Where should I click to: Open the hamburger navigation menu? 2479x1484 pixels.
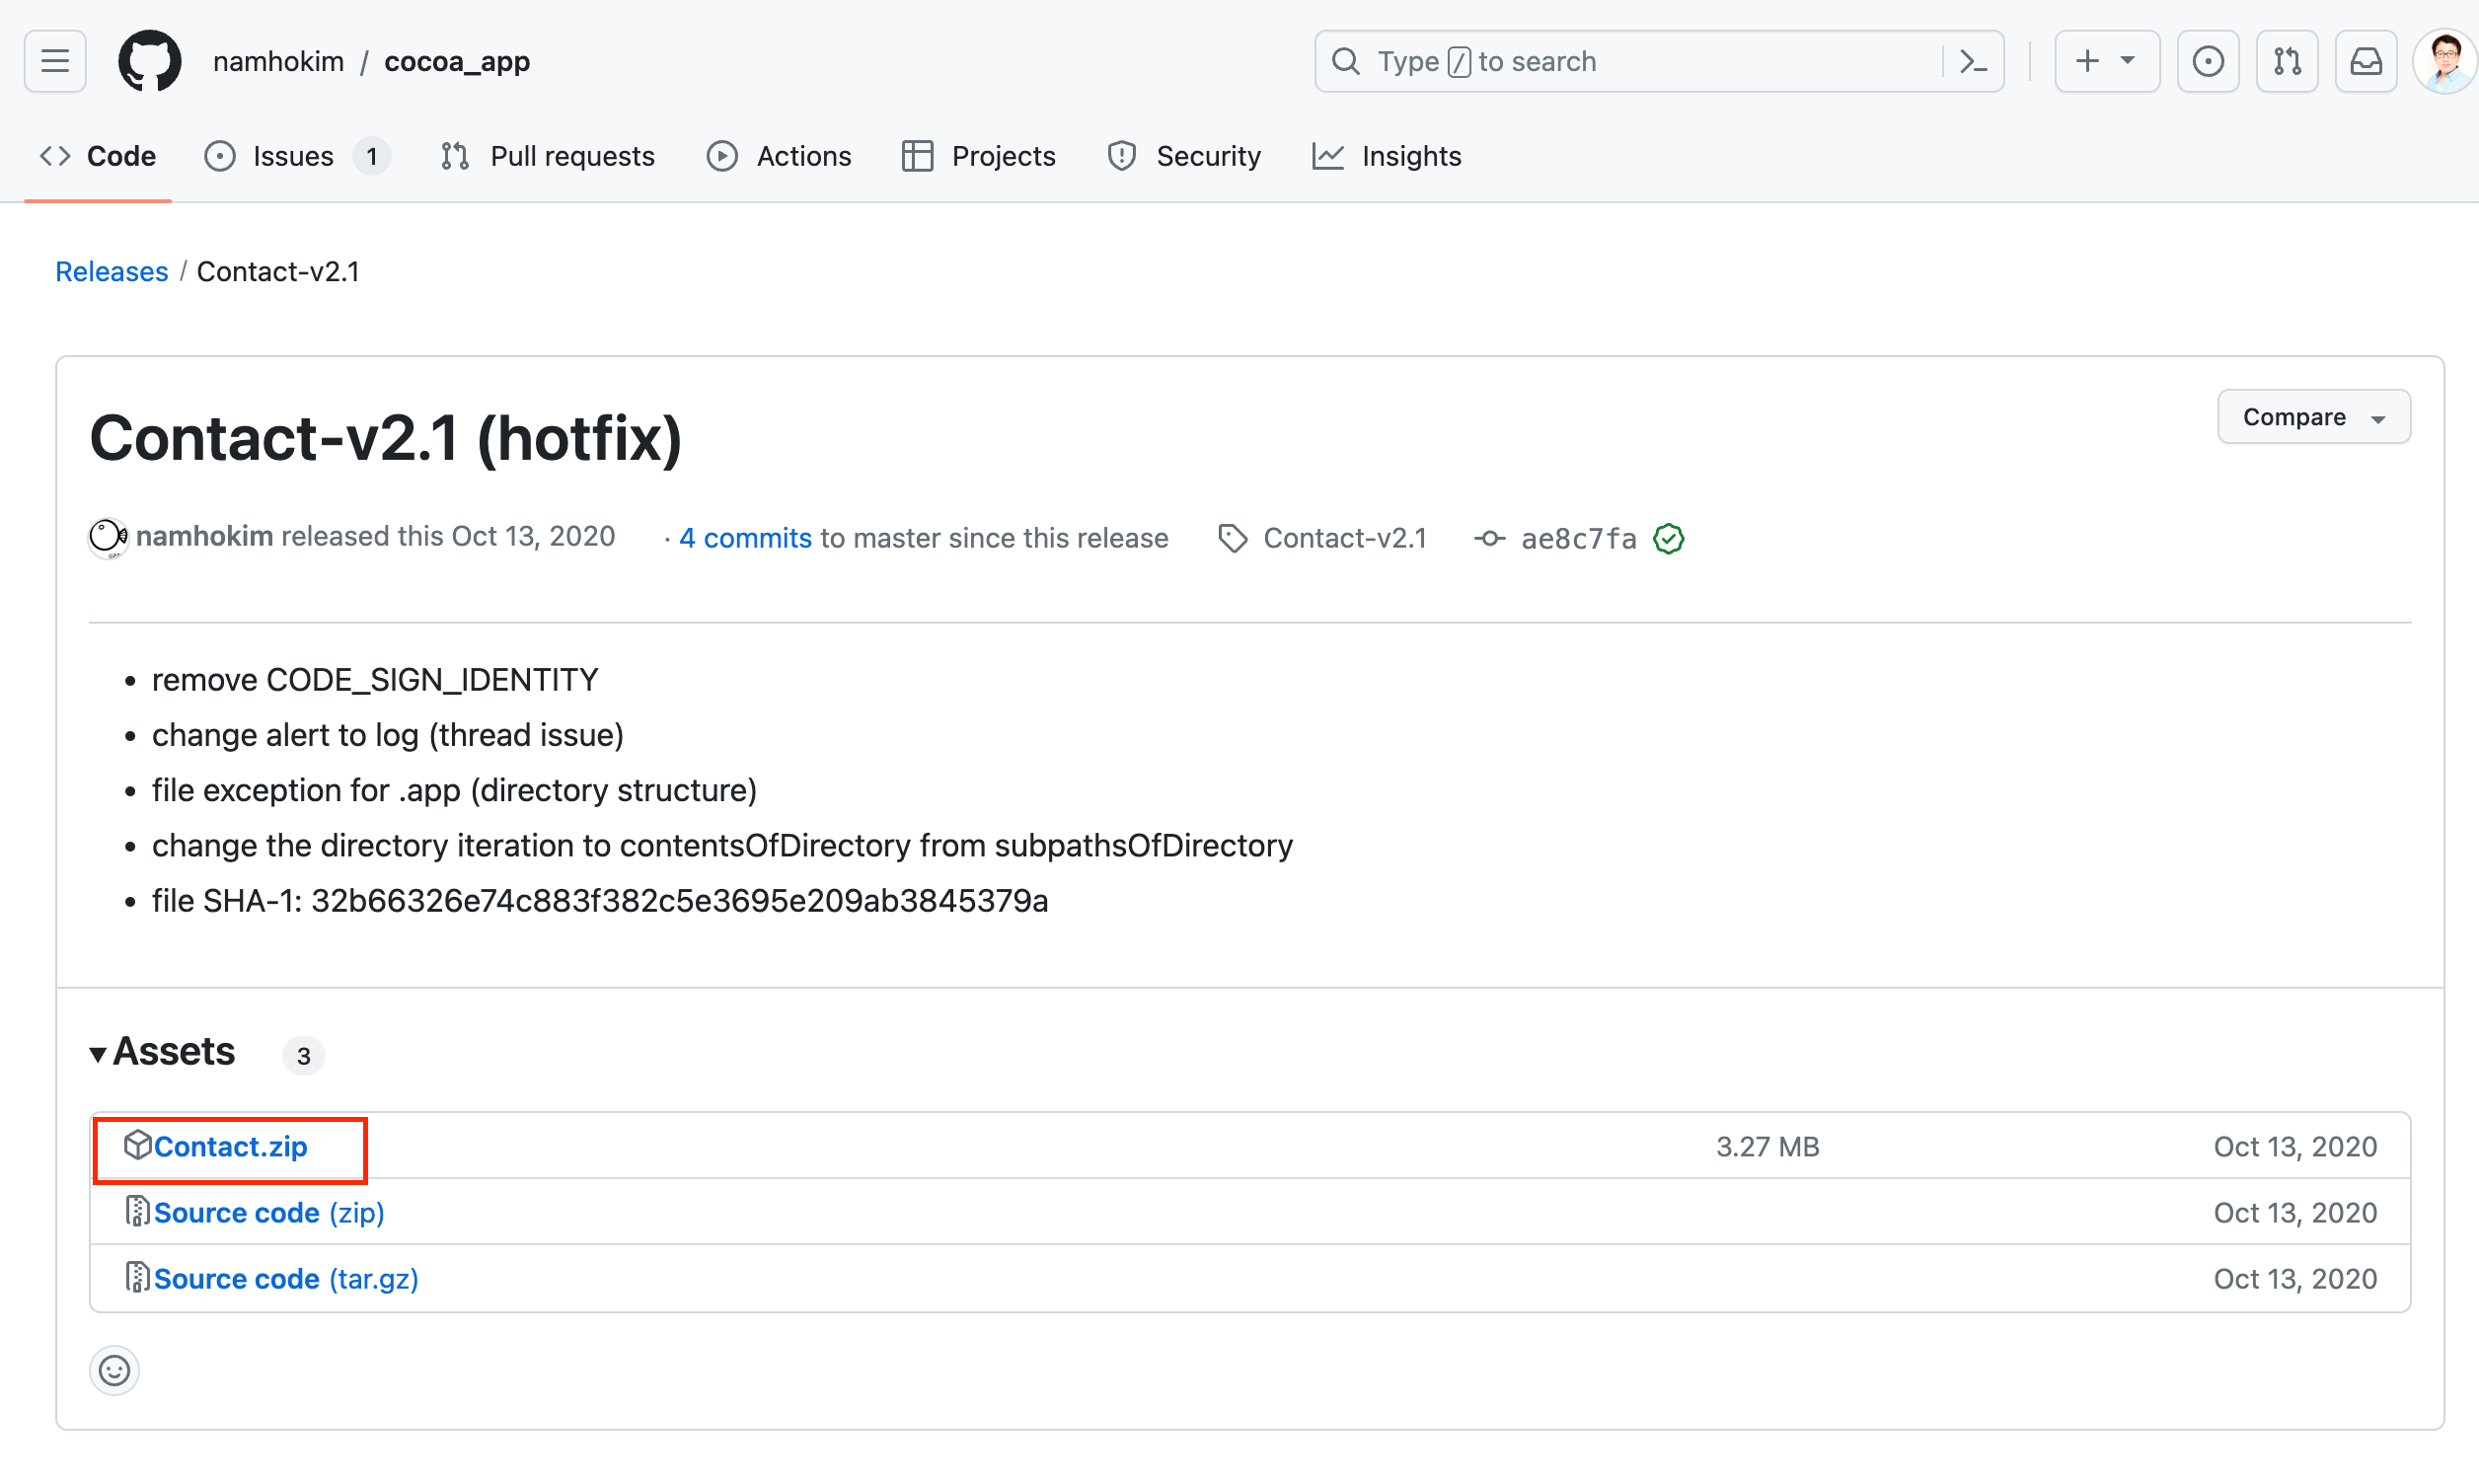pyautogui.click(x=55, y=62)
